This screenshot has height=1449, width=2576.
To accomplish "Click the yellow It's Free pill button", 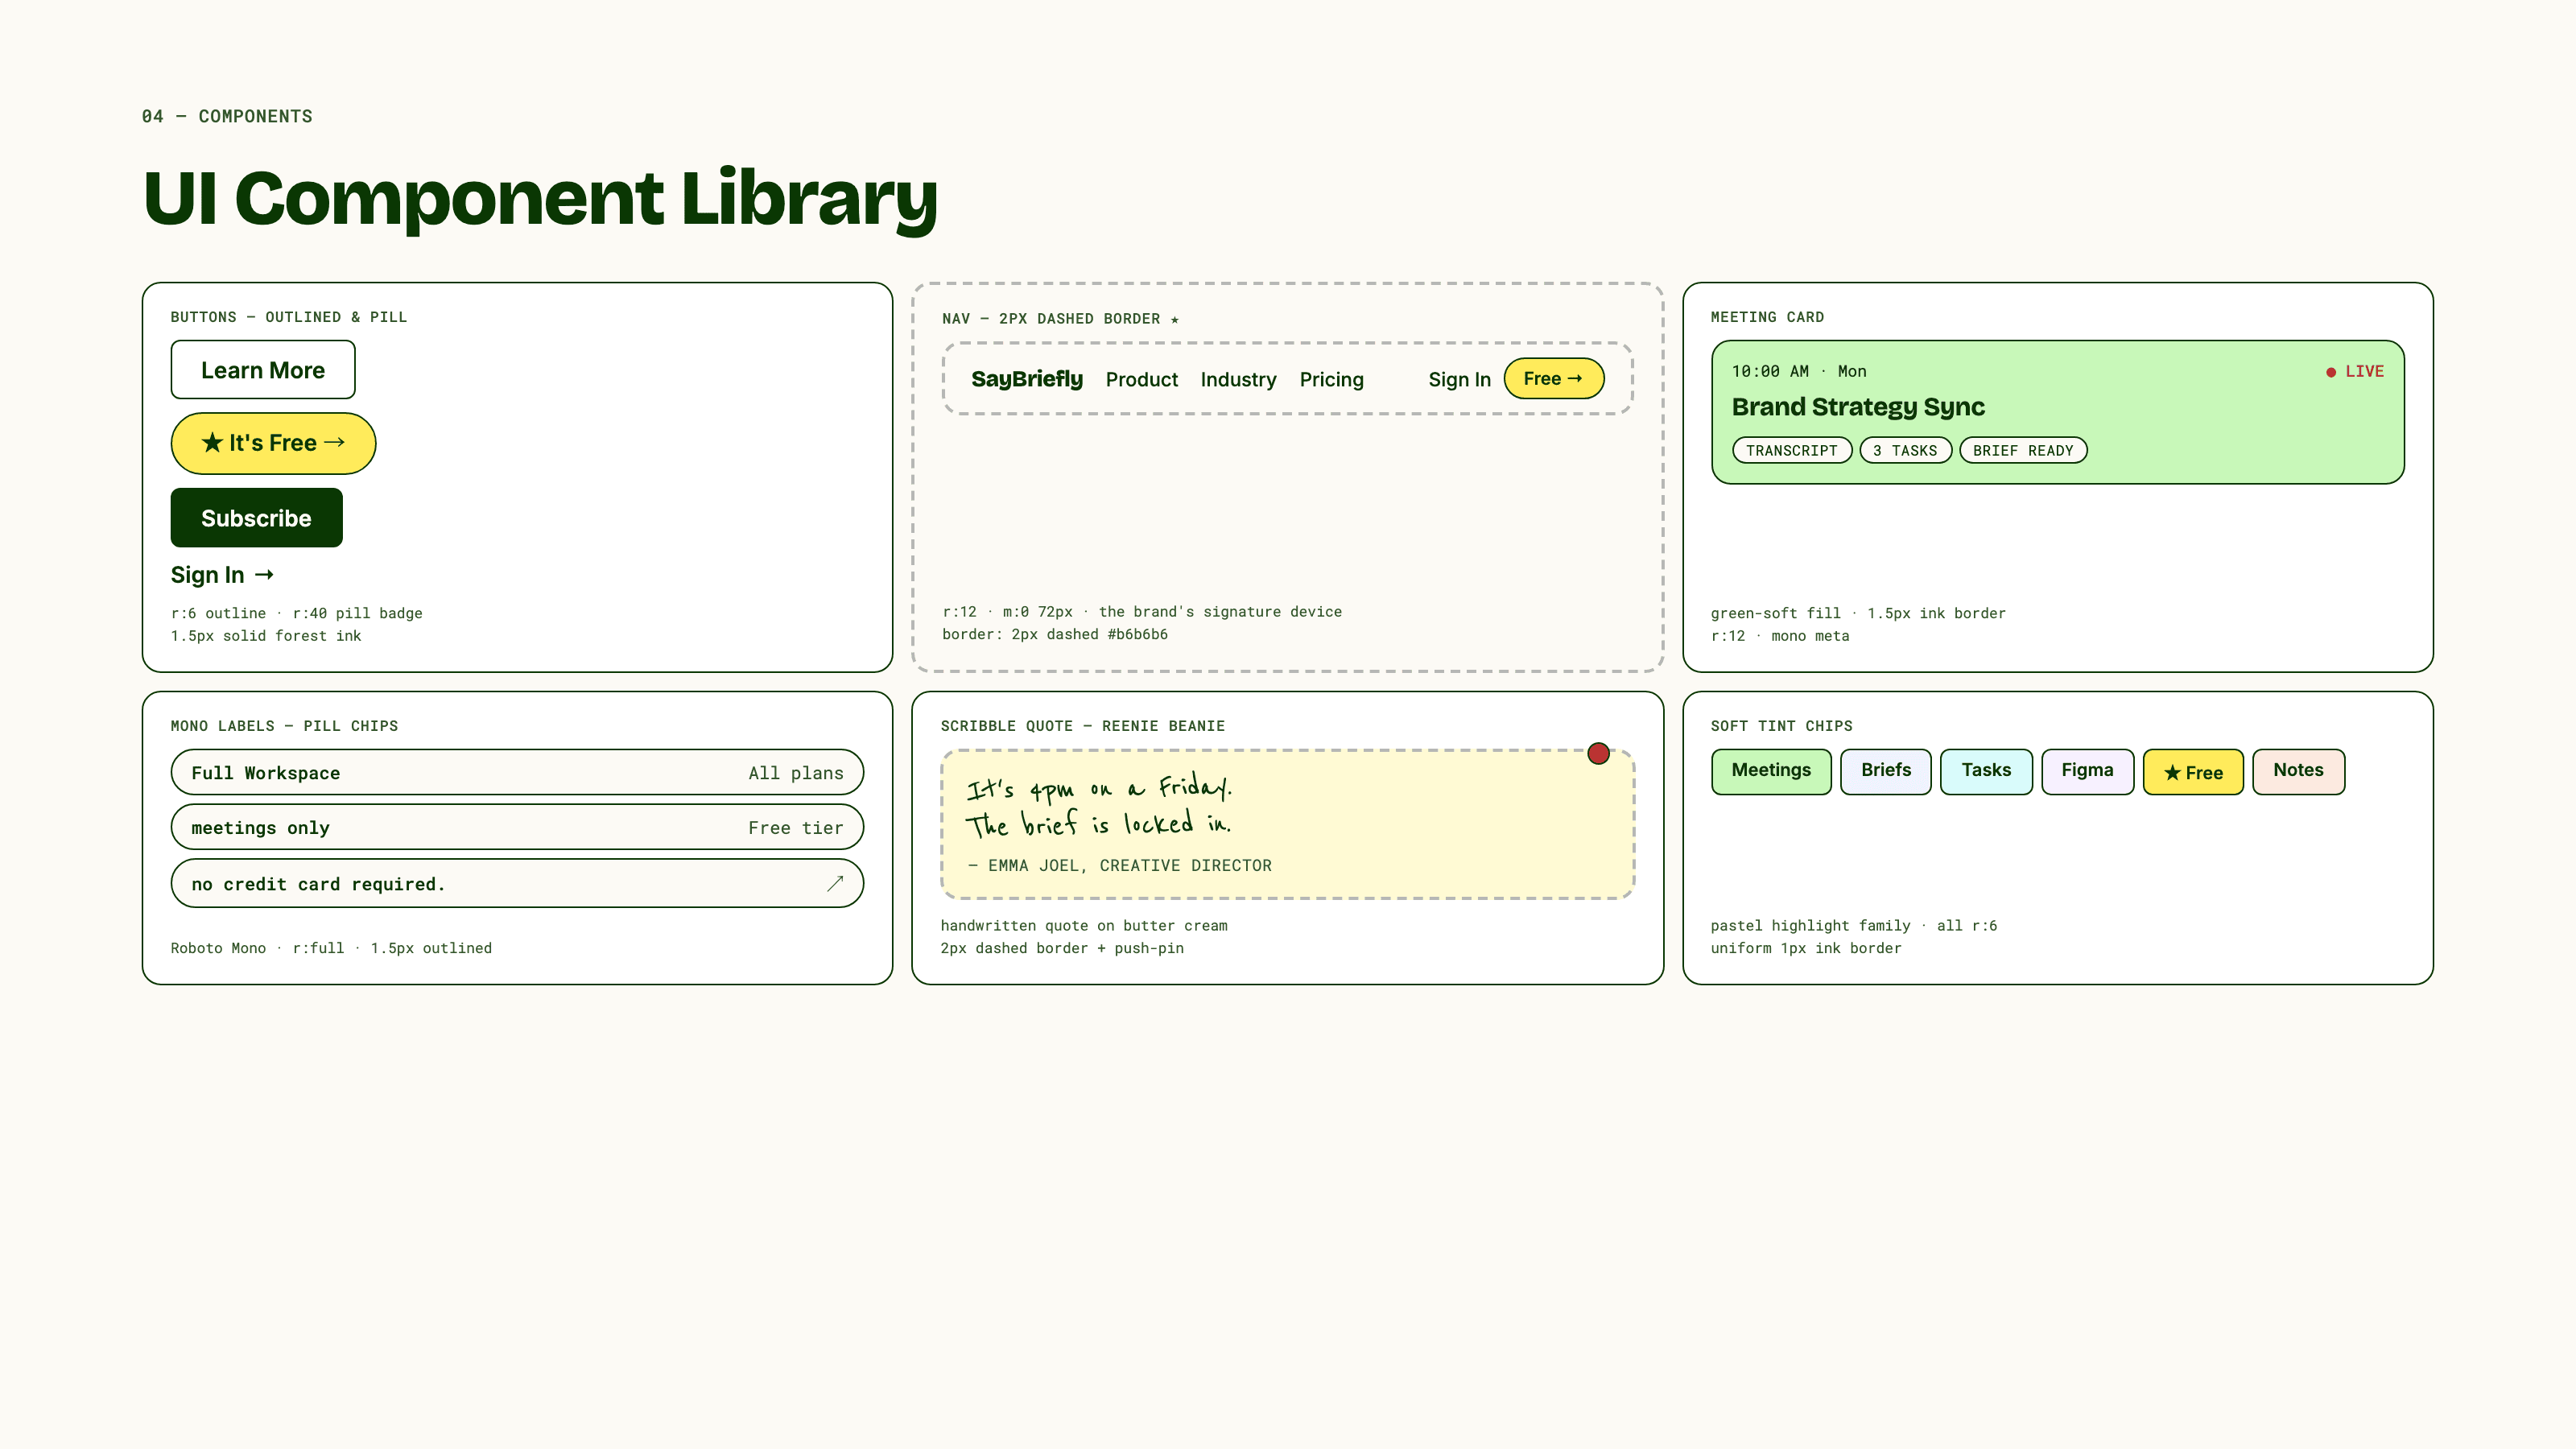I will click(273, 443).
